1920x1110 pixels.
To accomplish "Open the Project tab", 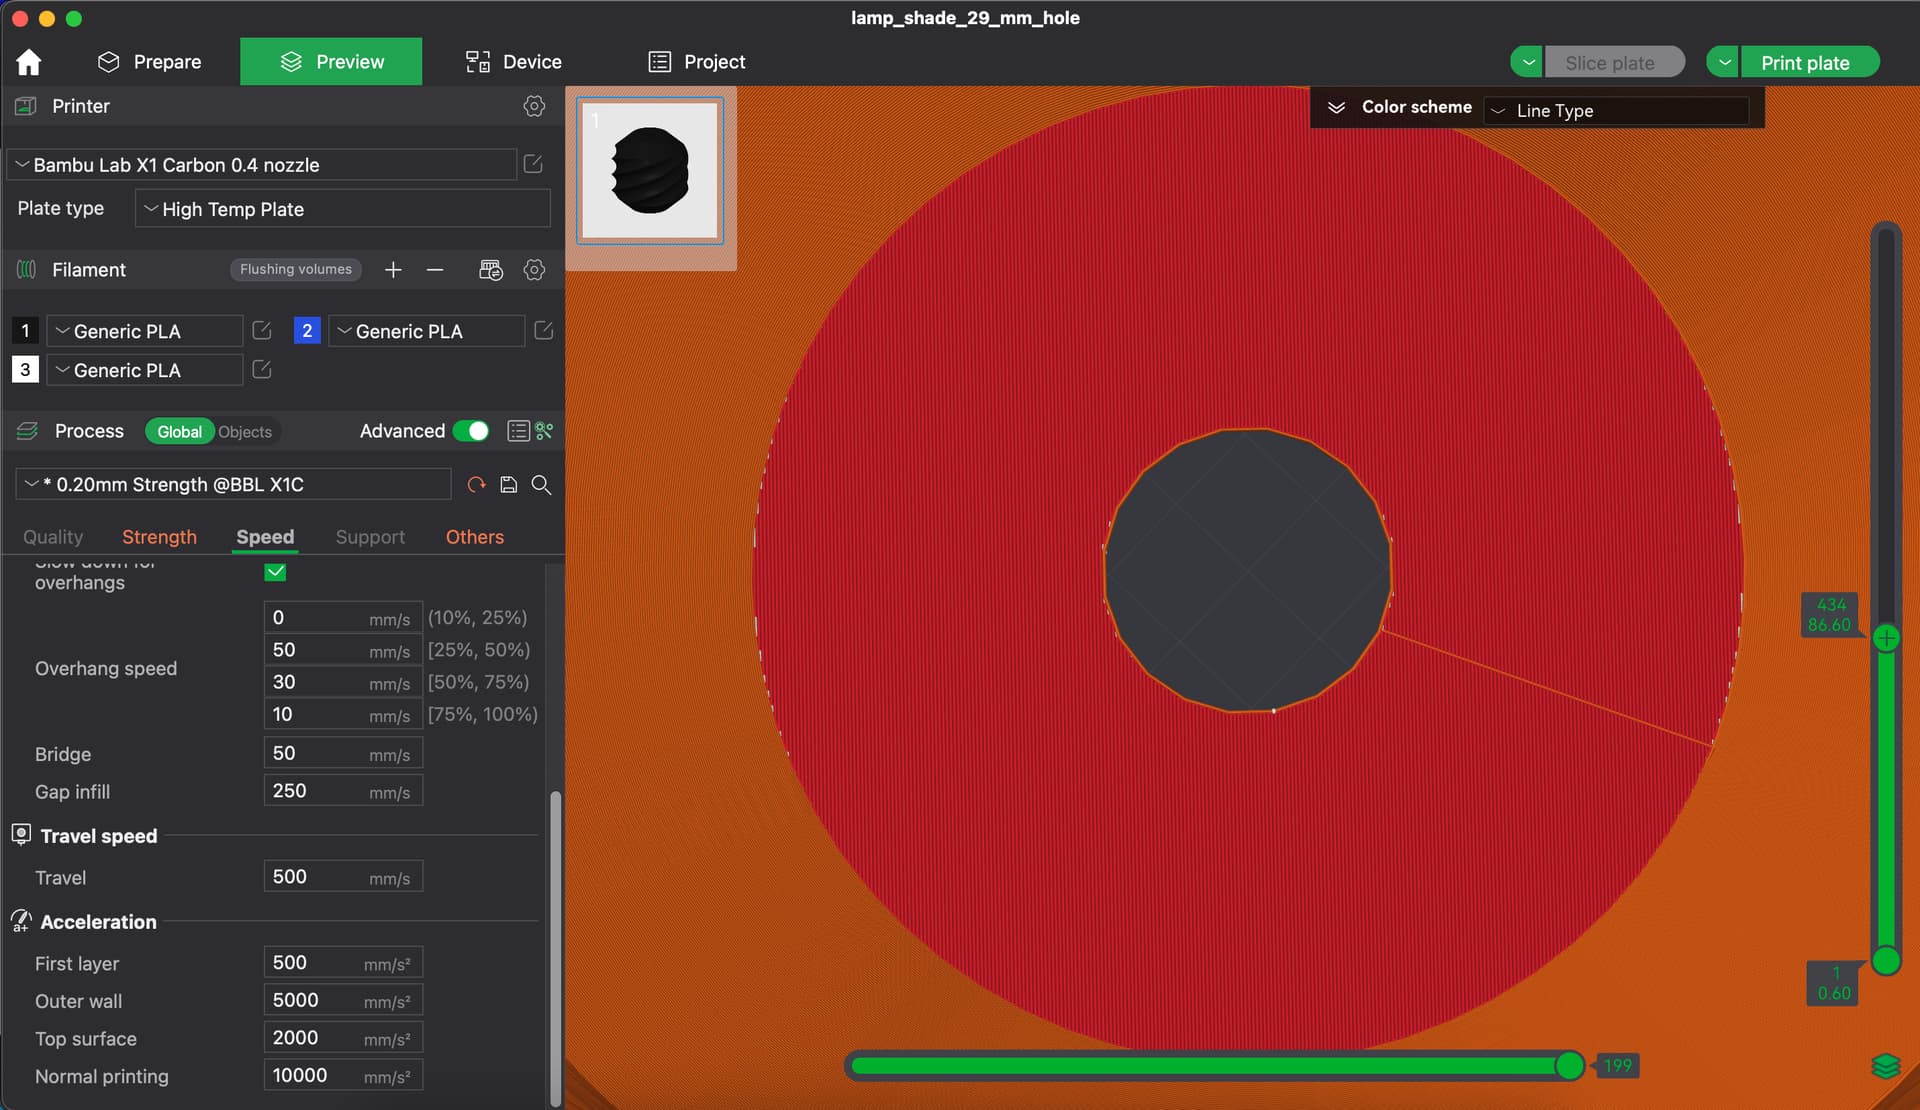I will (697, 62).
